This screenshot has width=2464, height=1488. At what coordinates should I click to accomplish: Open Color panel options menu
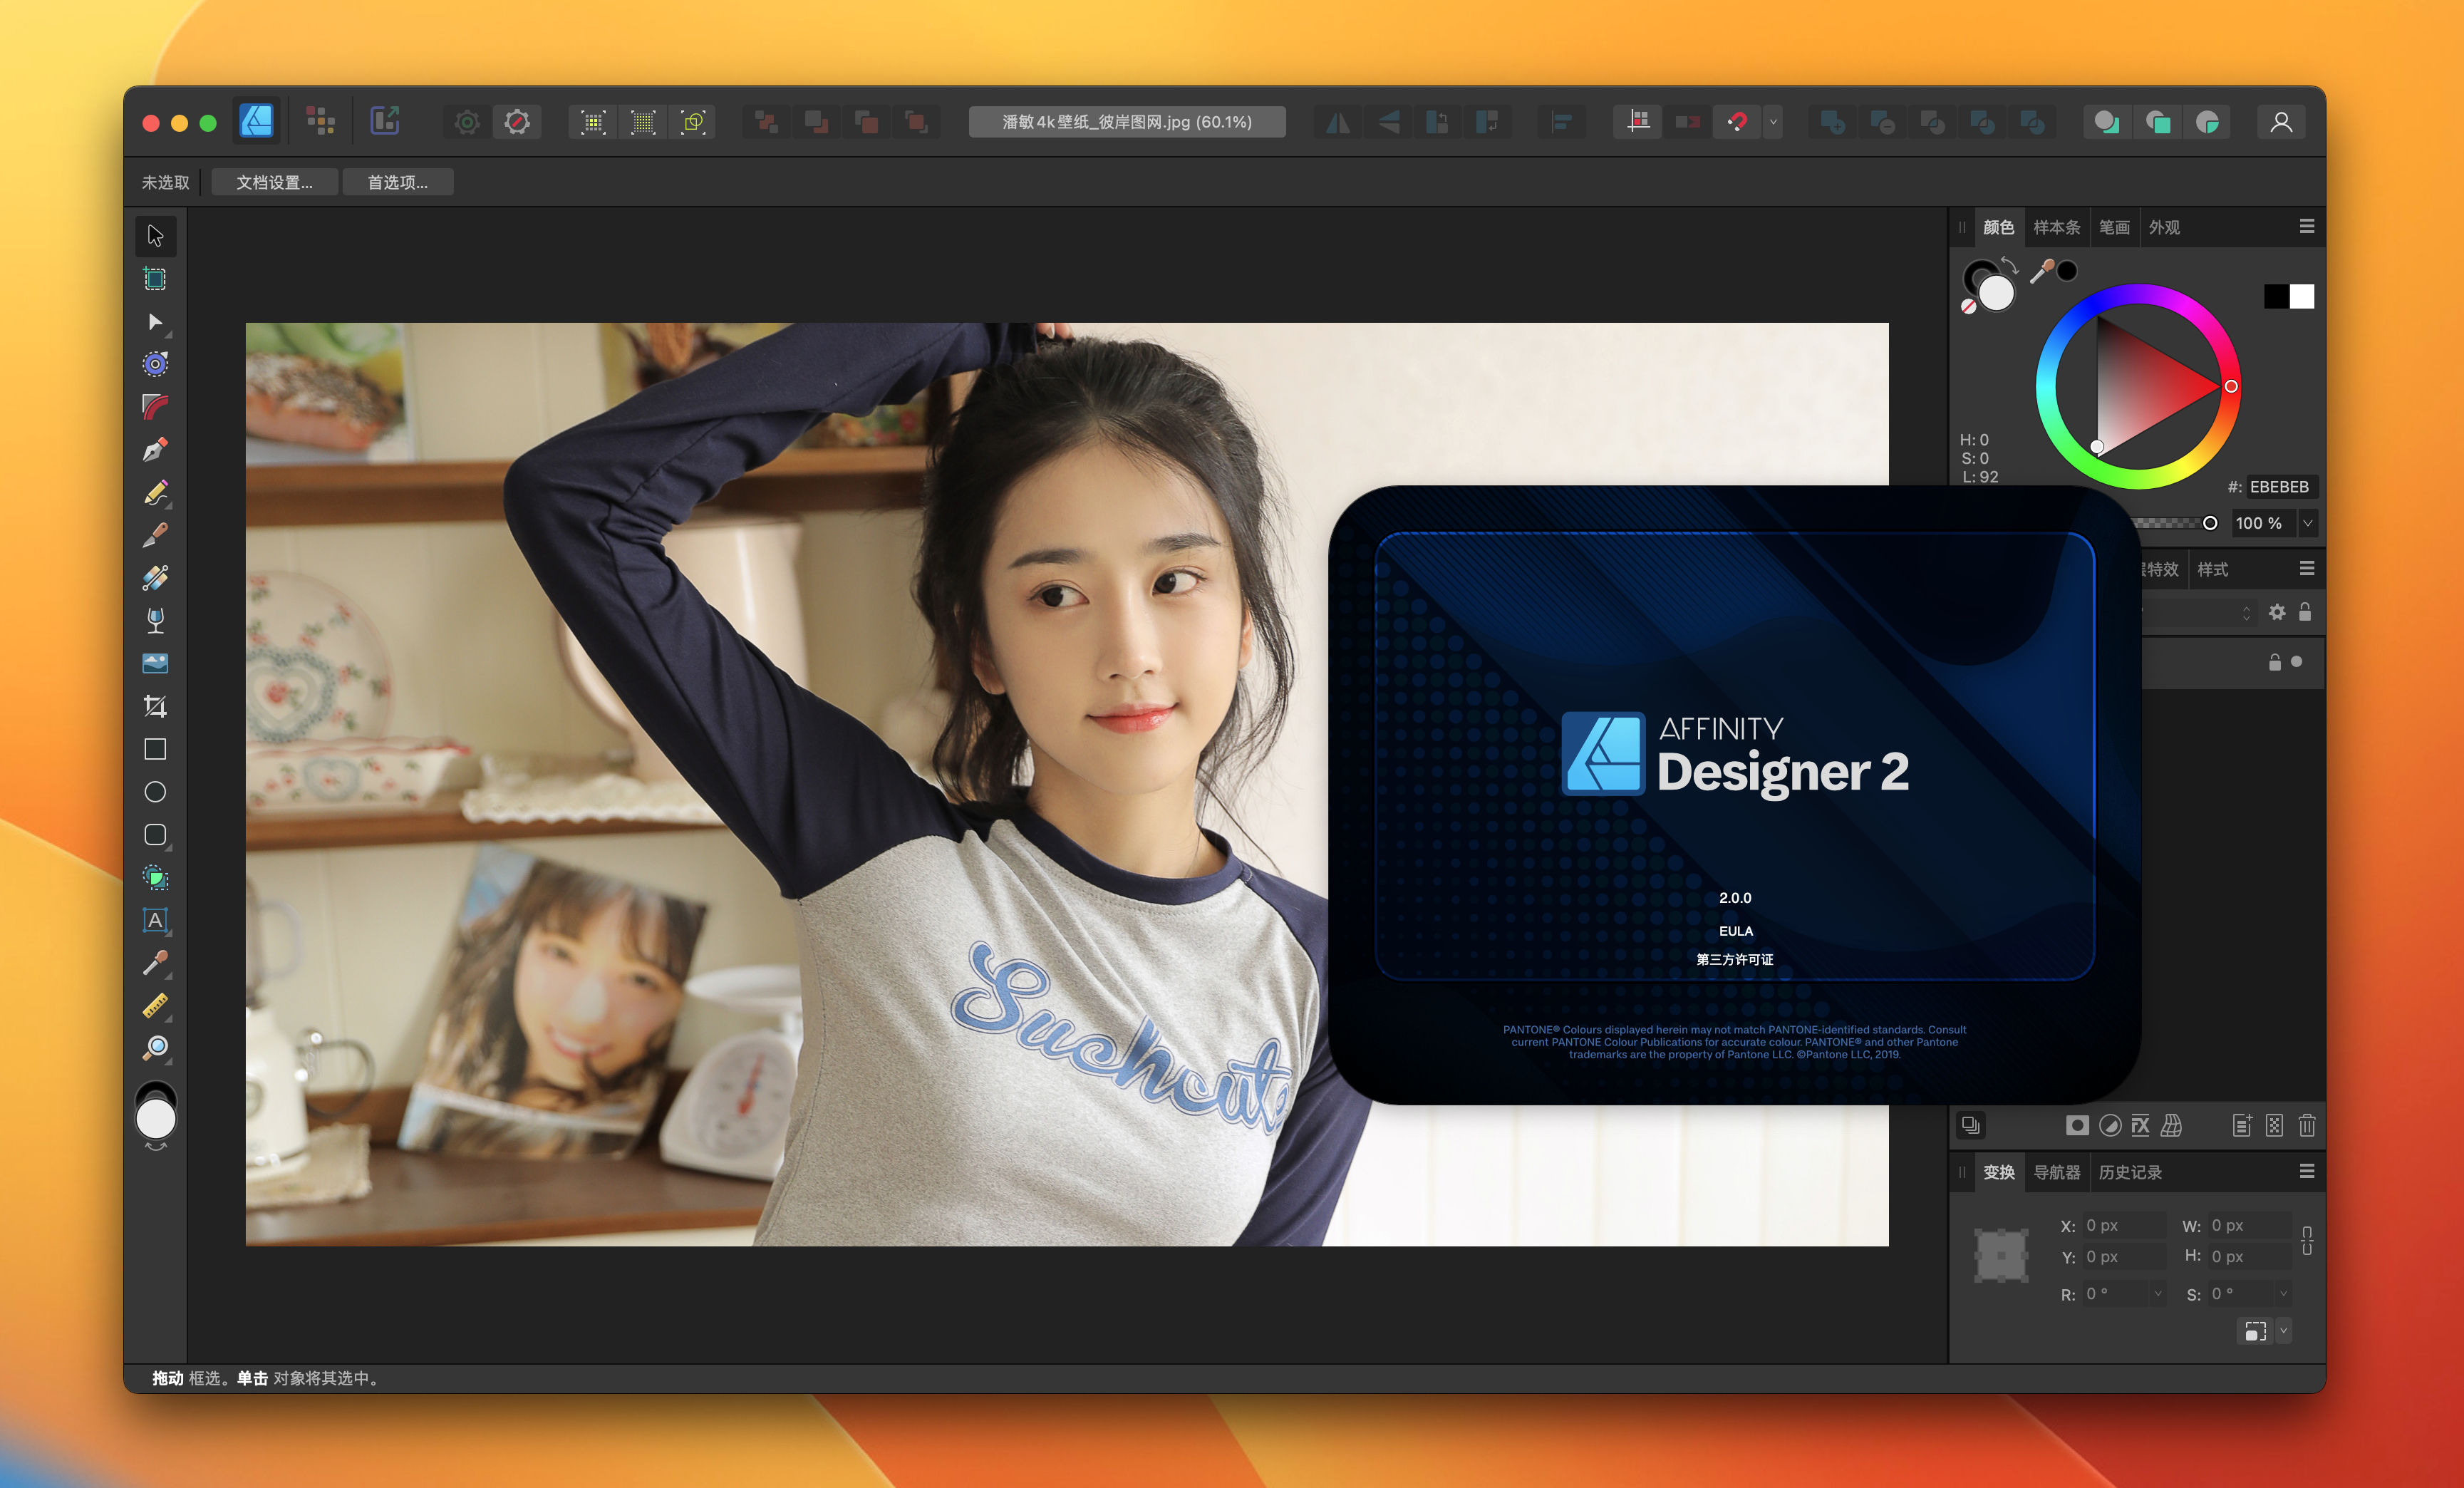pyautogui.click(x=2307, y=227)
